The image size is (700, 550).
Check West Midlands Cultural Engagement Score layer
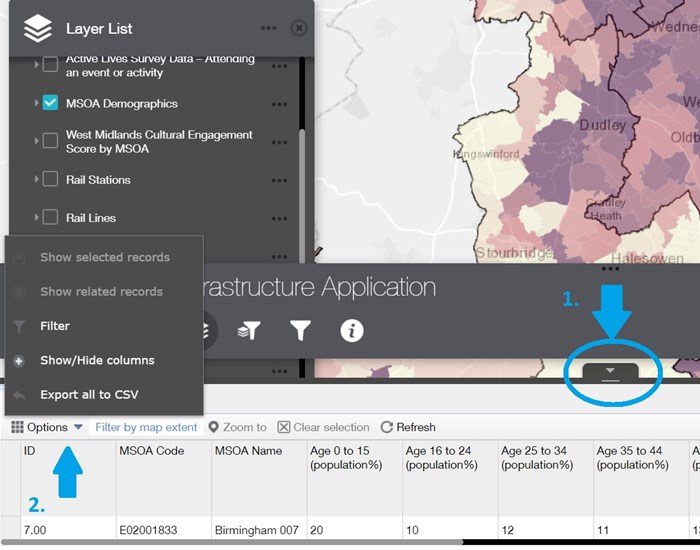pos(50,141)
